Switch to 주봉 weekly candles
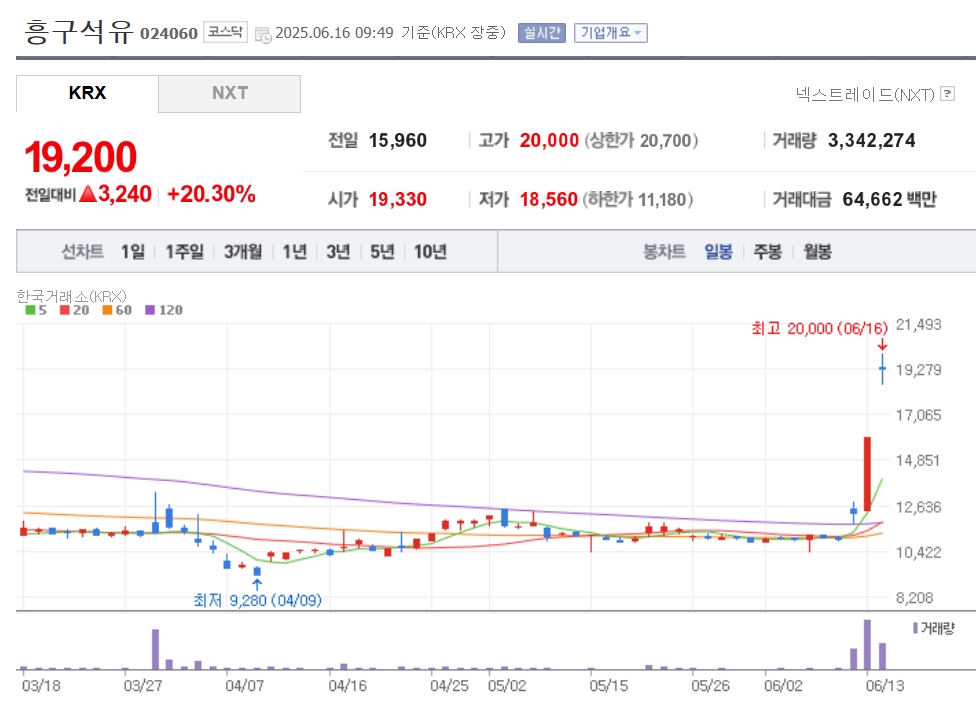 767,252
